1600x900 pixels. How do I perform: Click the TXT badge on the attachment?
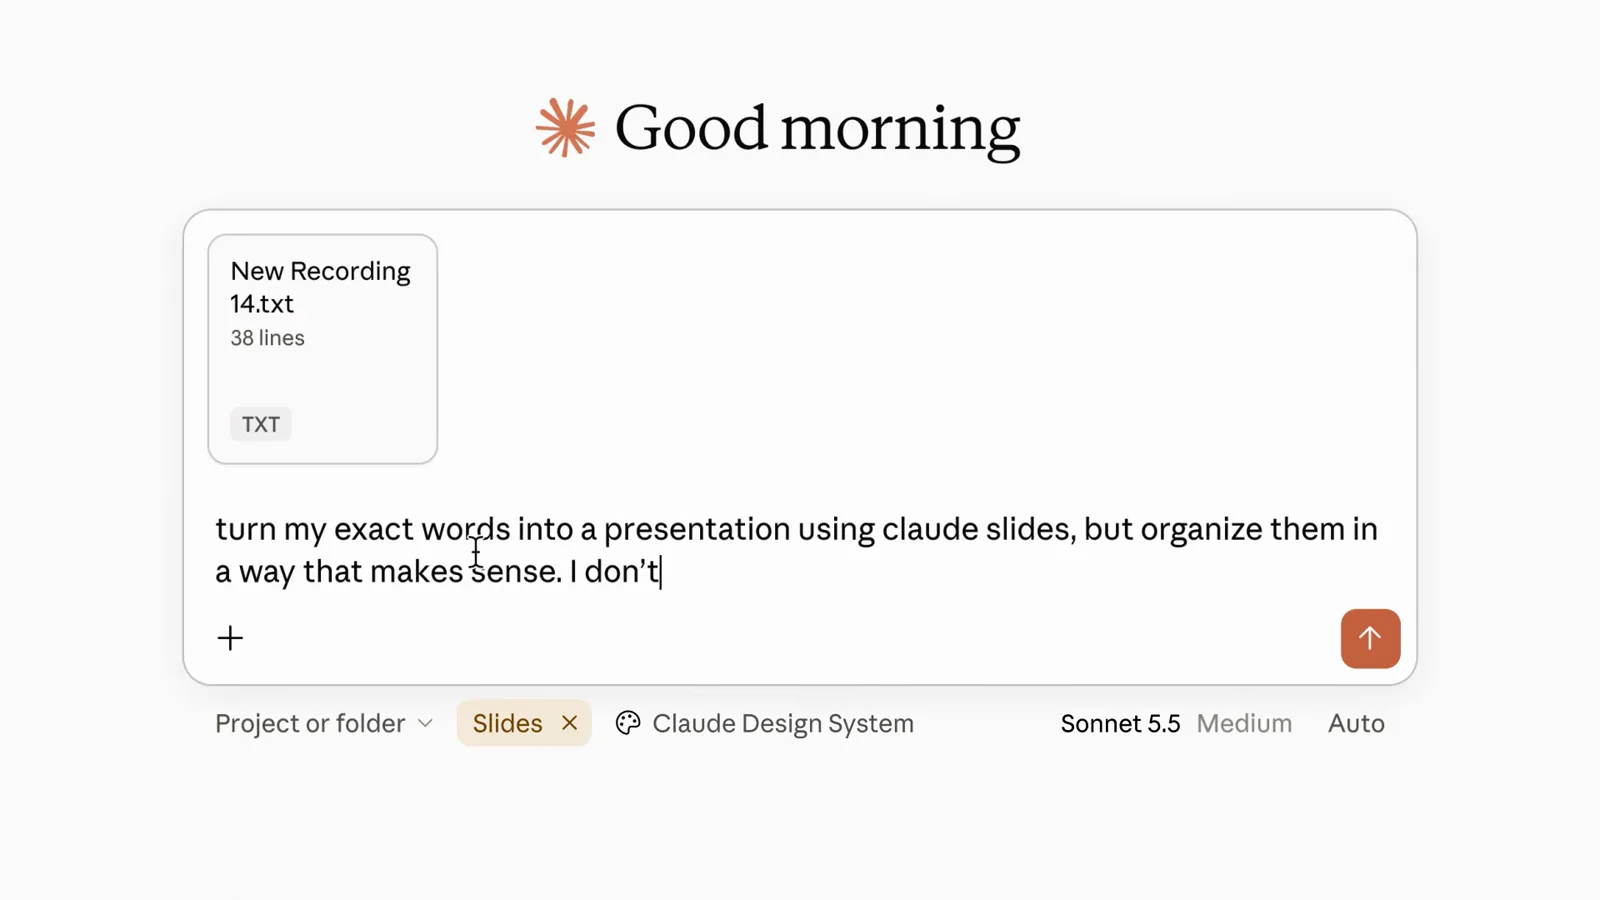point(261,424)
